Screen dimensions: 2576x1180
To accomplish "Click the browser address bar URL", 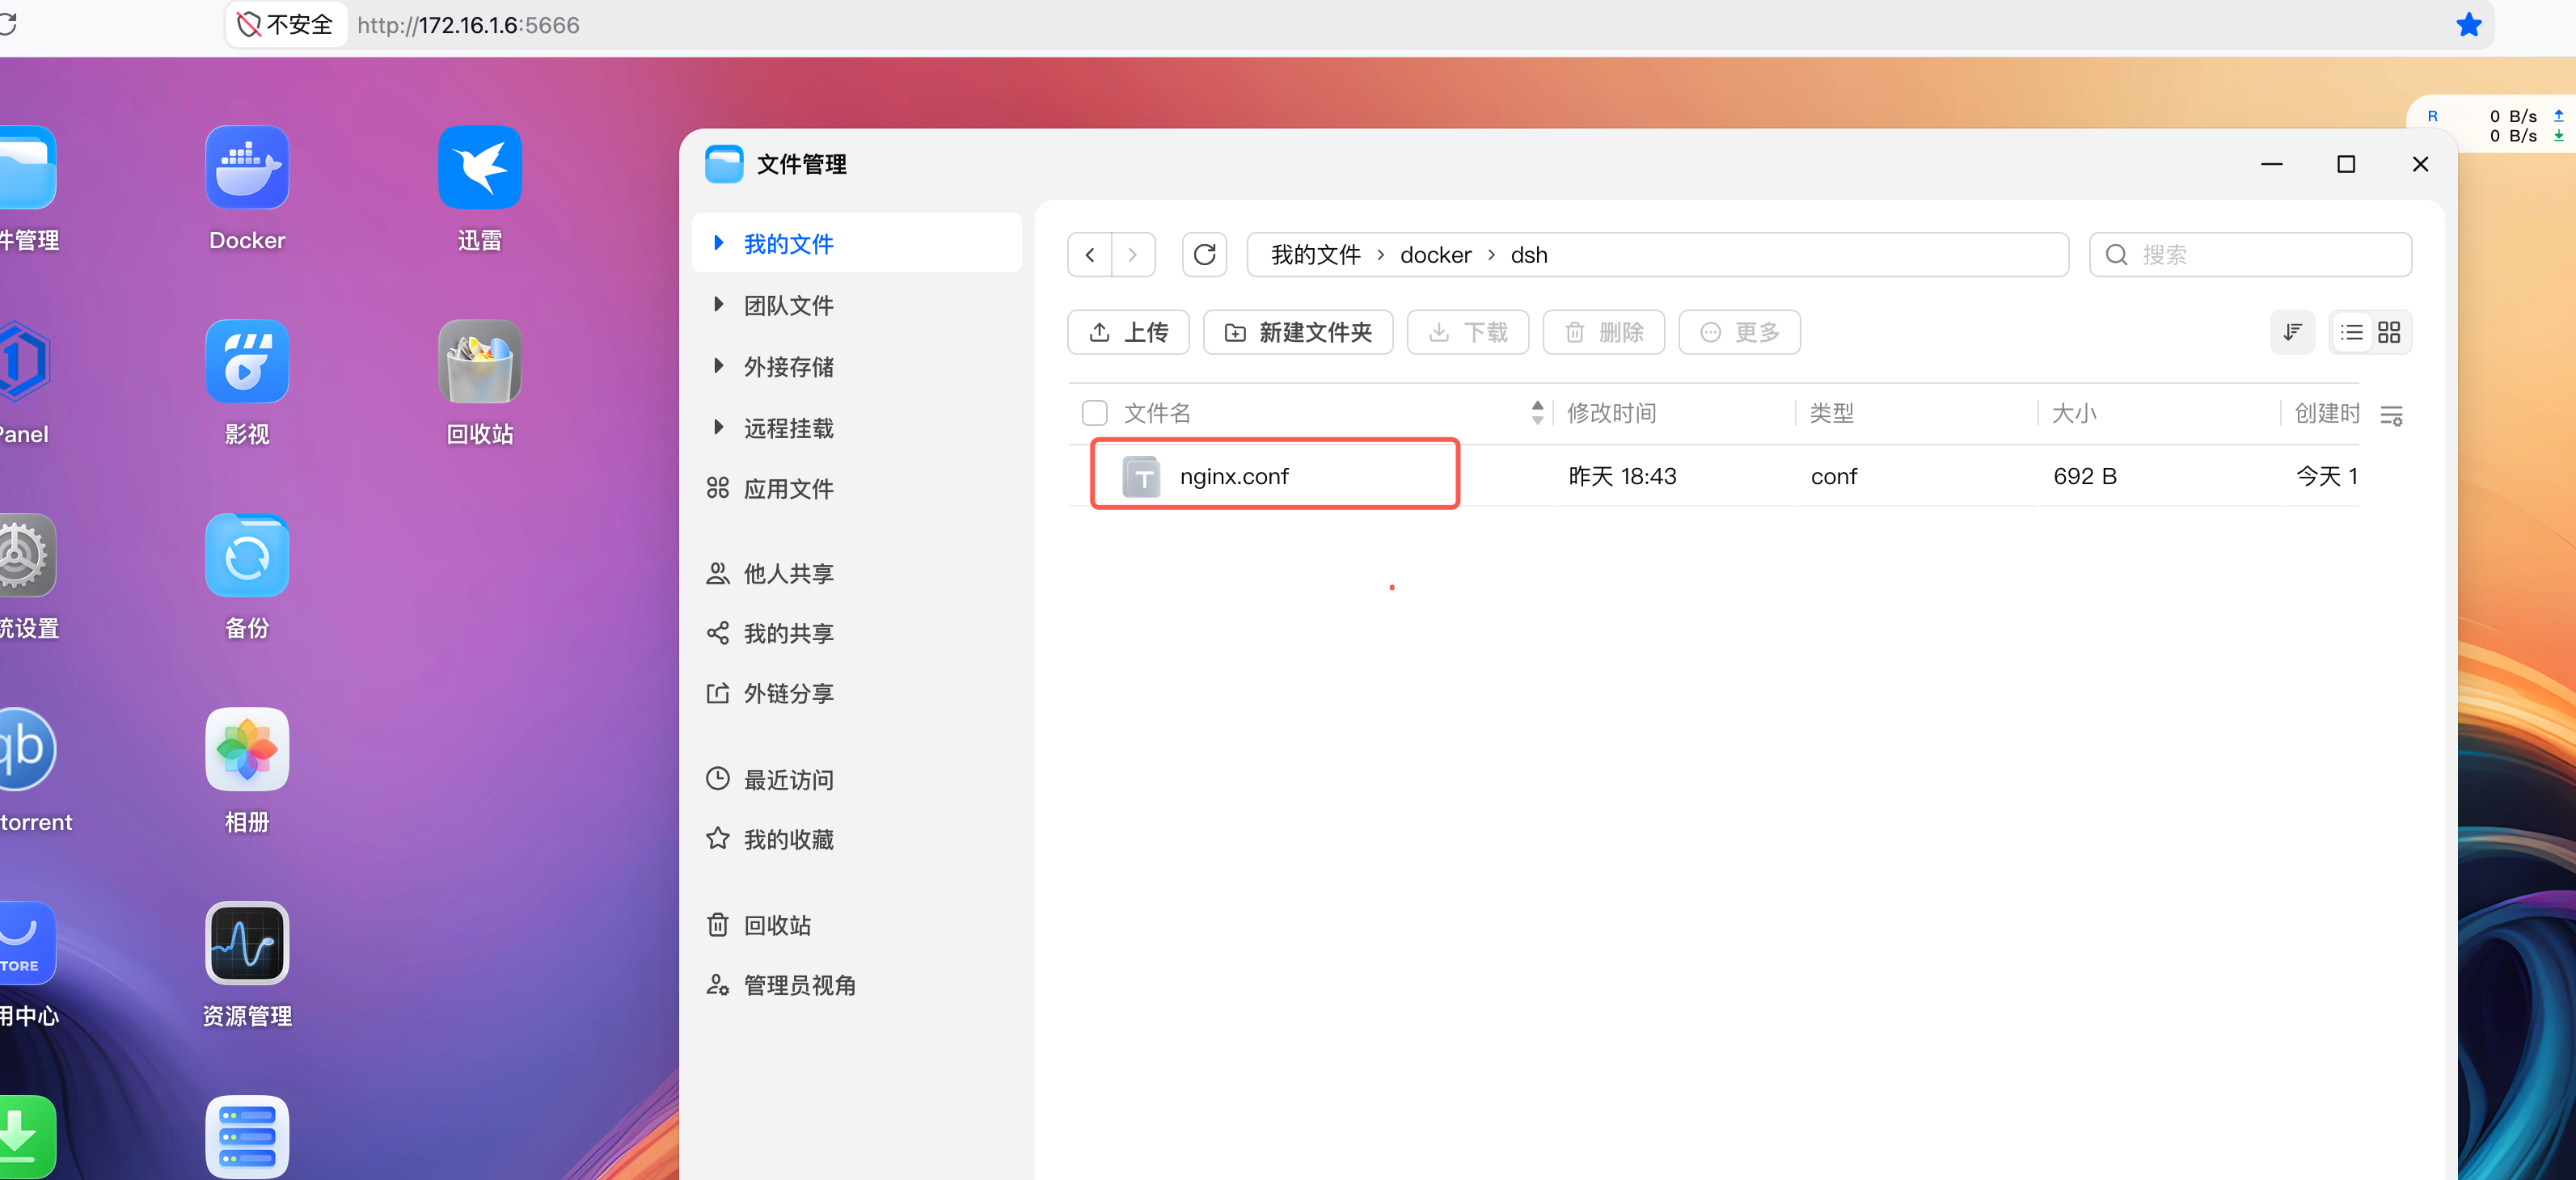I will point(468,25).
